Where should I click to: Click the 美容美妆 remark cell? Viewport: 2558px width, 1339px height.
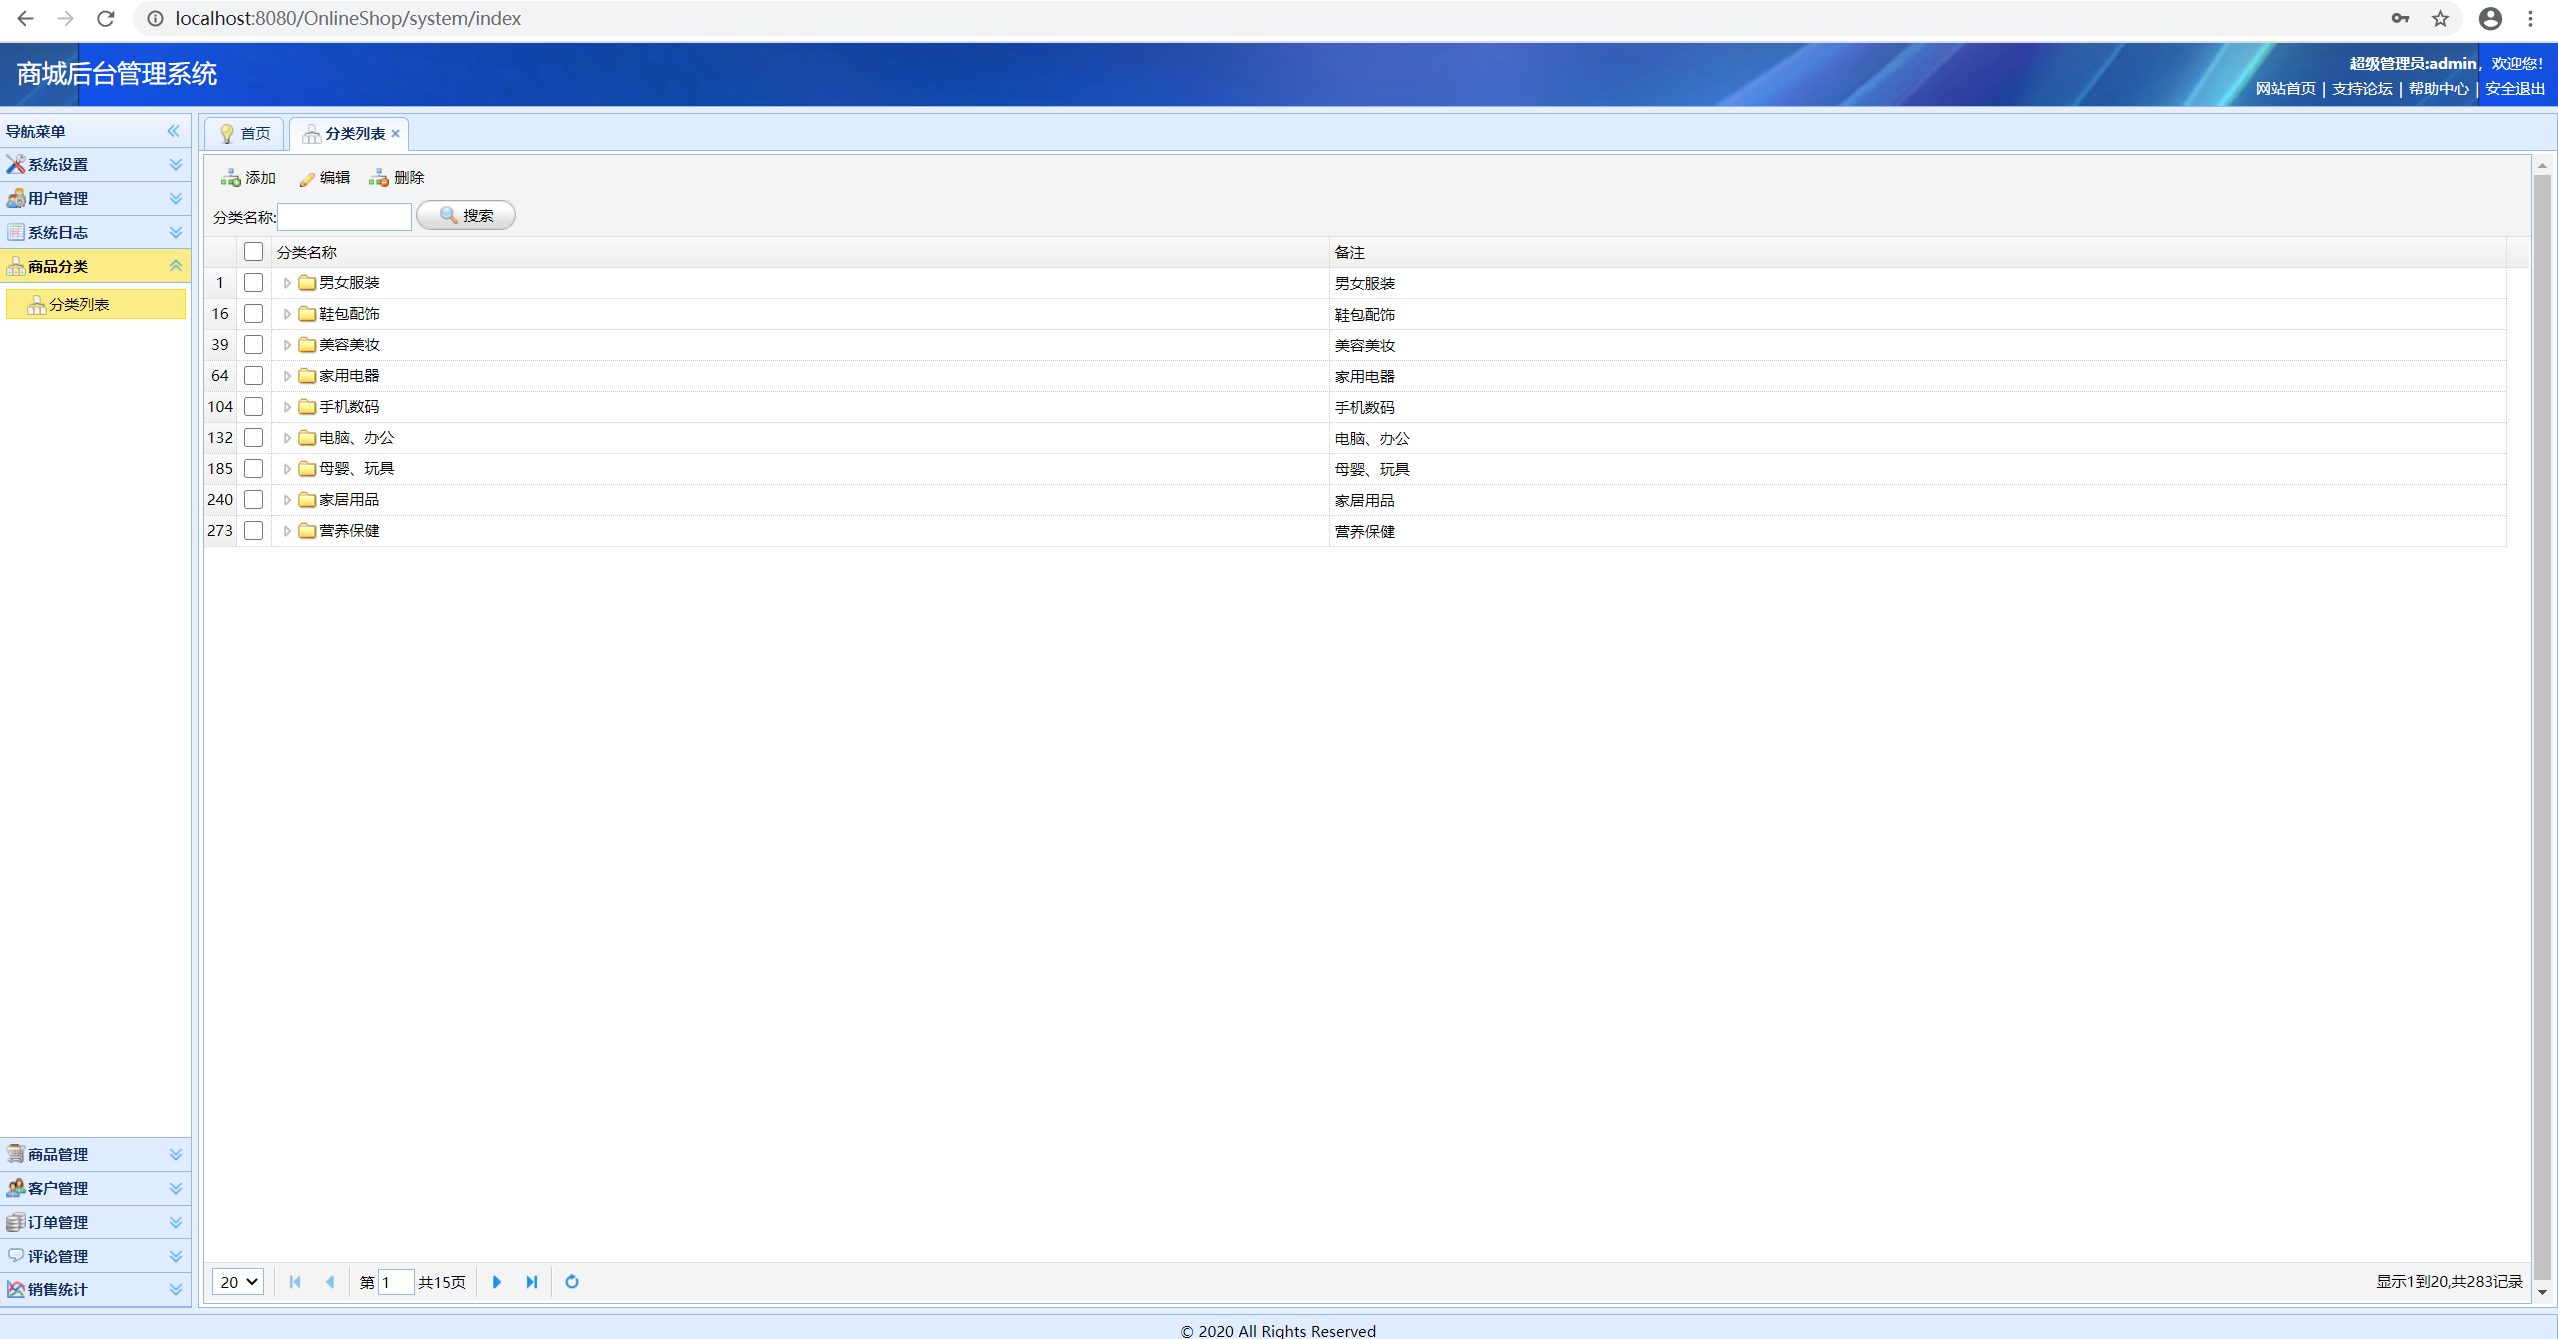(1917, 345)
